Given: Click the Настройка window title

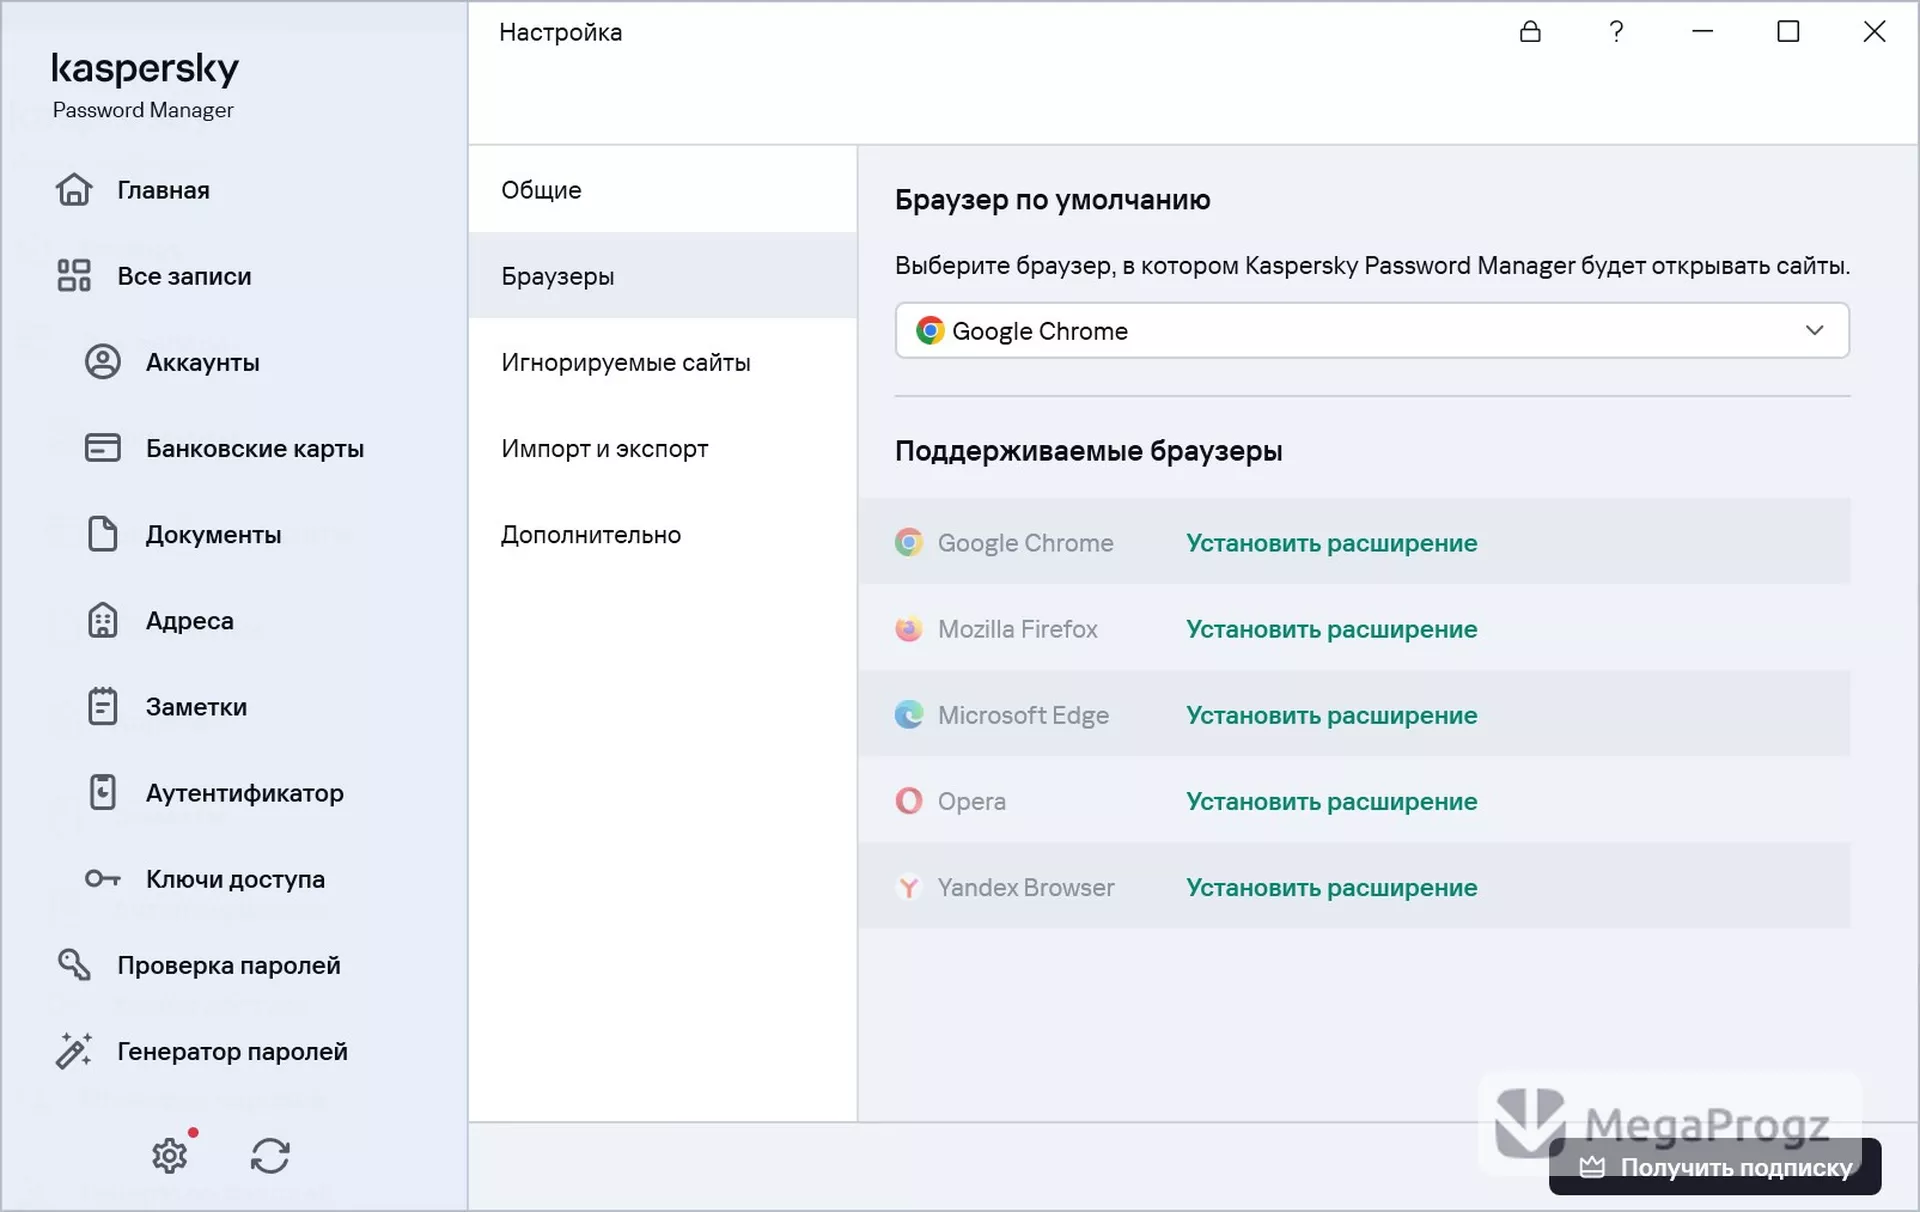Looking at the screenshot, I should tap(560, 32).
